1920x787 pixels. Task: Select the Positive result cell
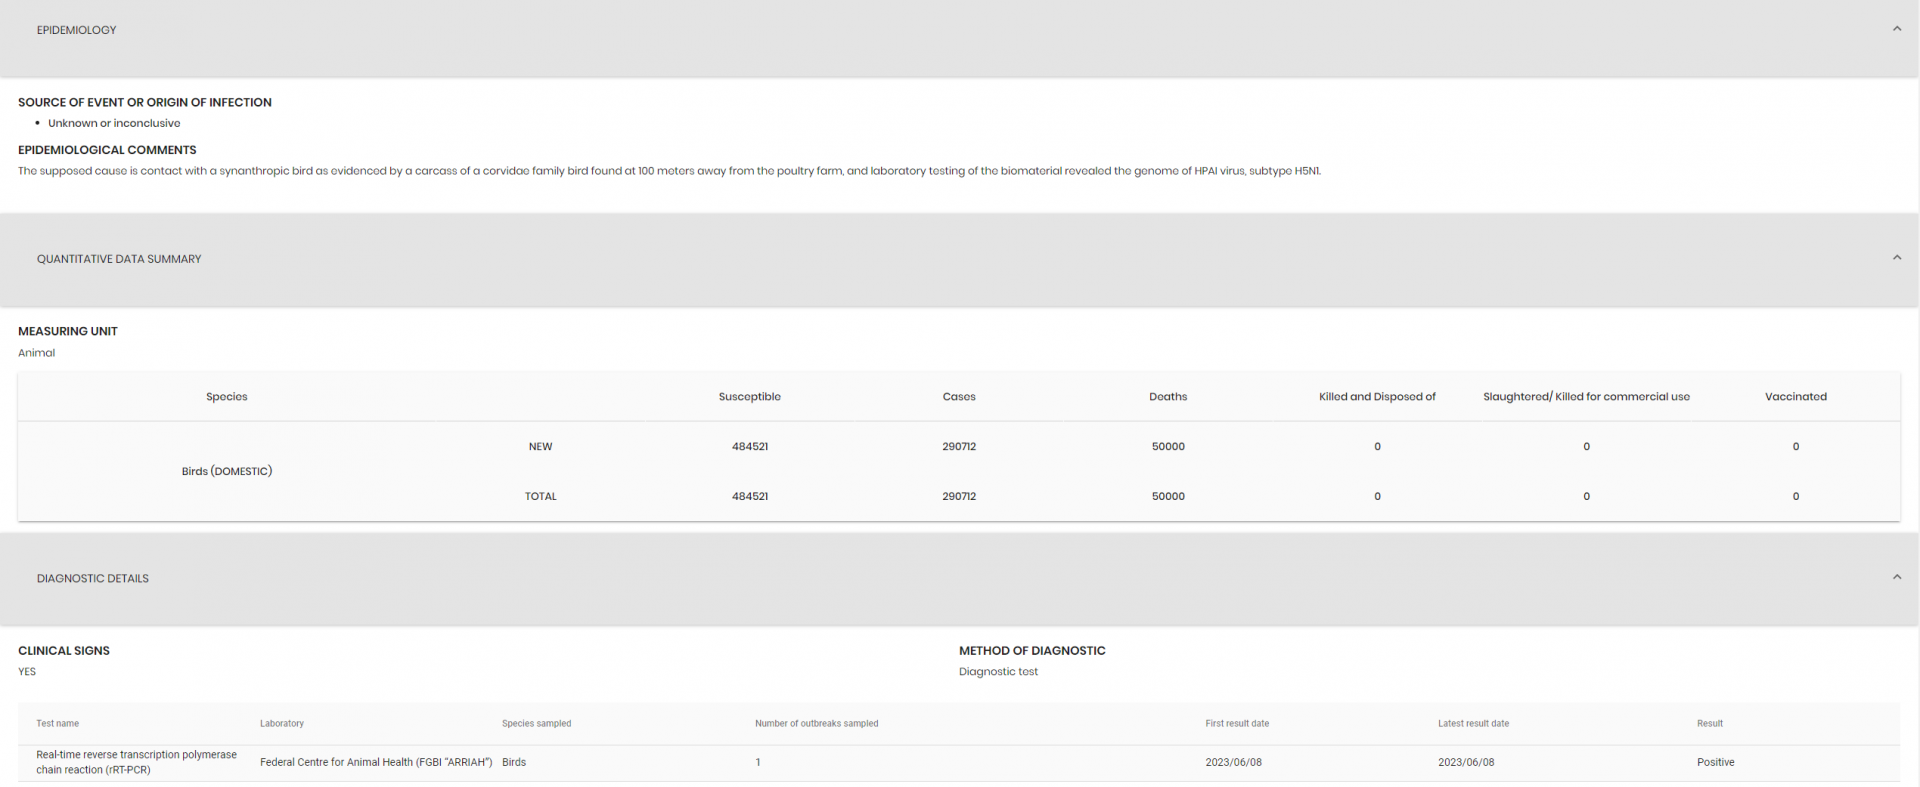click(x=1715, y=763)
